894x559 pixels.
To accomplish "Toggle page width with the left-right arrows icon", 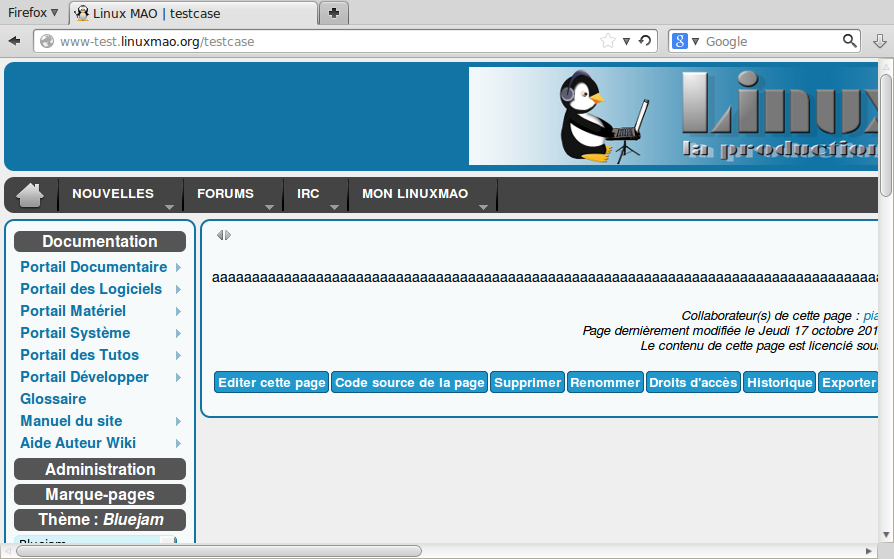I will (224, 235).
